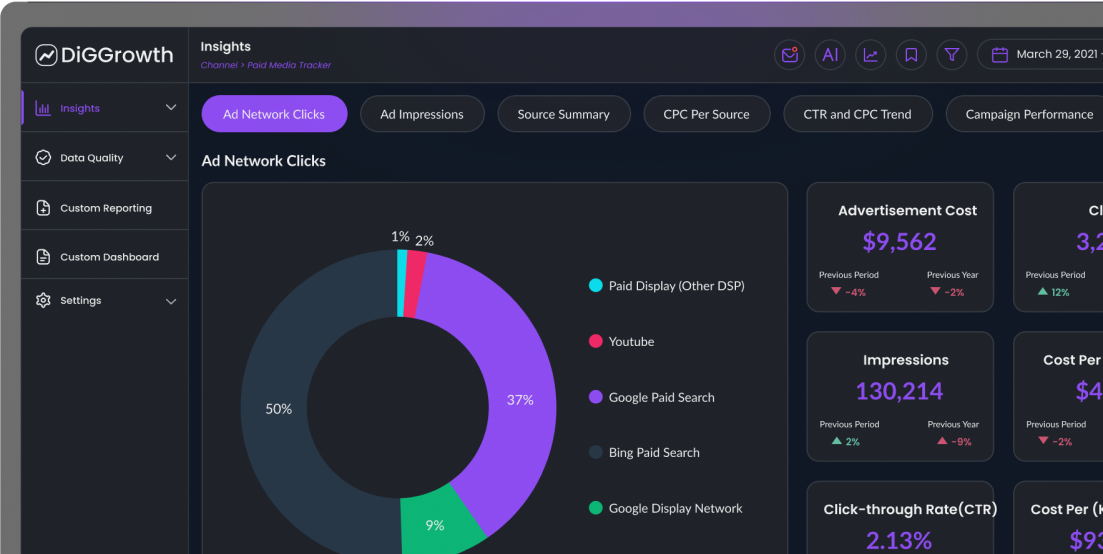Image resolution: width=1103 pixels, height=554 pixels.
Task: Click the Impressions card title
Action: [x=906, y=360]
